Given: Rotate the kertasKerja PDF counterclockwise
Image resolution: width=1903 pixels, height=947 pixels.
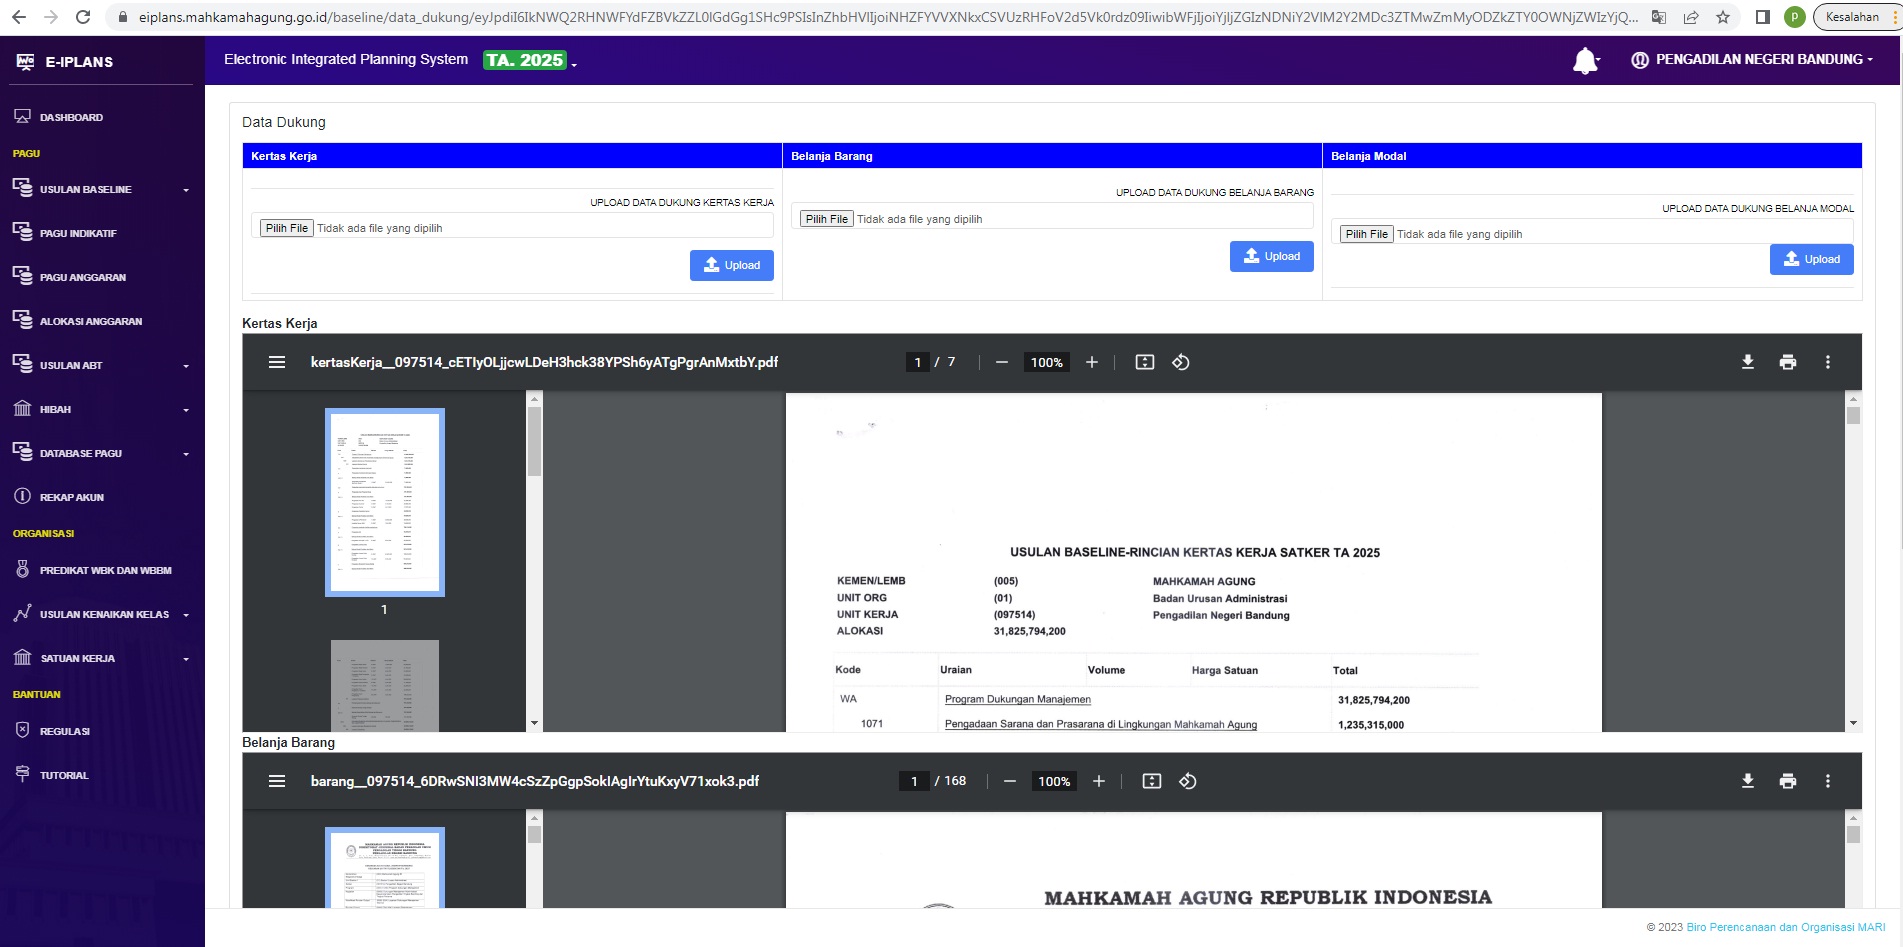Looking at the screenshot, I should 1180,362.
